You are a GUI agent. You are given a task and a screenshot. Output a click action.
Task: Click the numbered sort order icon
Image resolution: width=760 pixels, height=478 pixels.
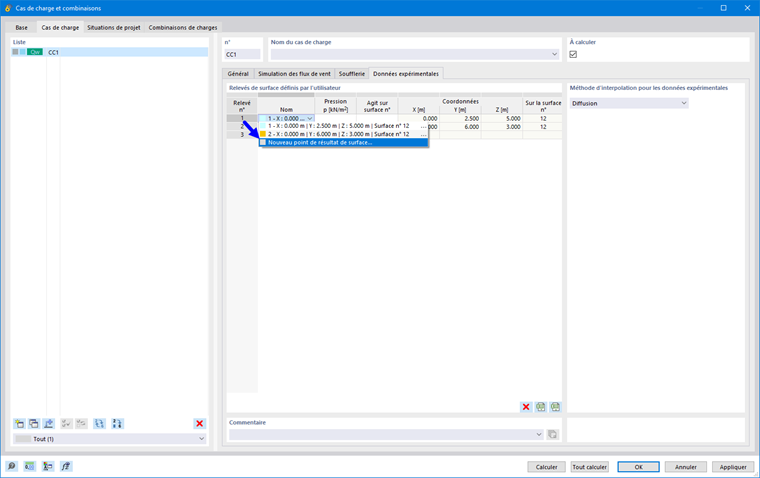(117, 424)
